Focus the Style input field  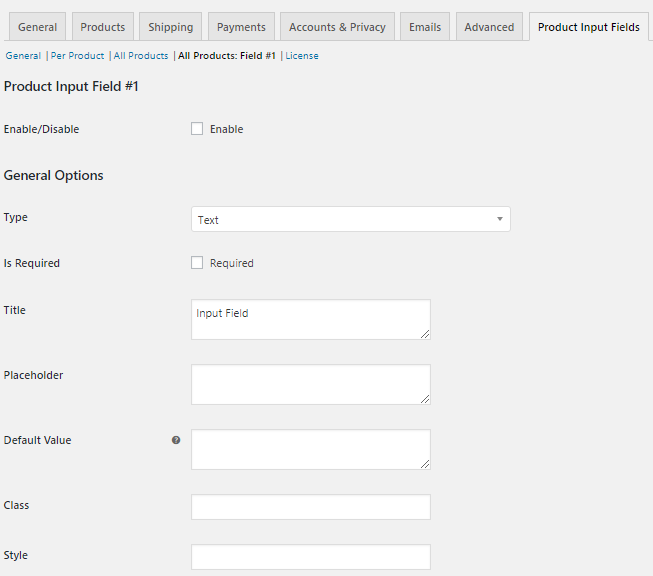[x=311, y=557]
